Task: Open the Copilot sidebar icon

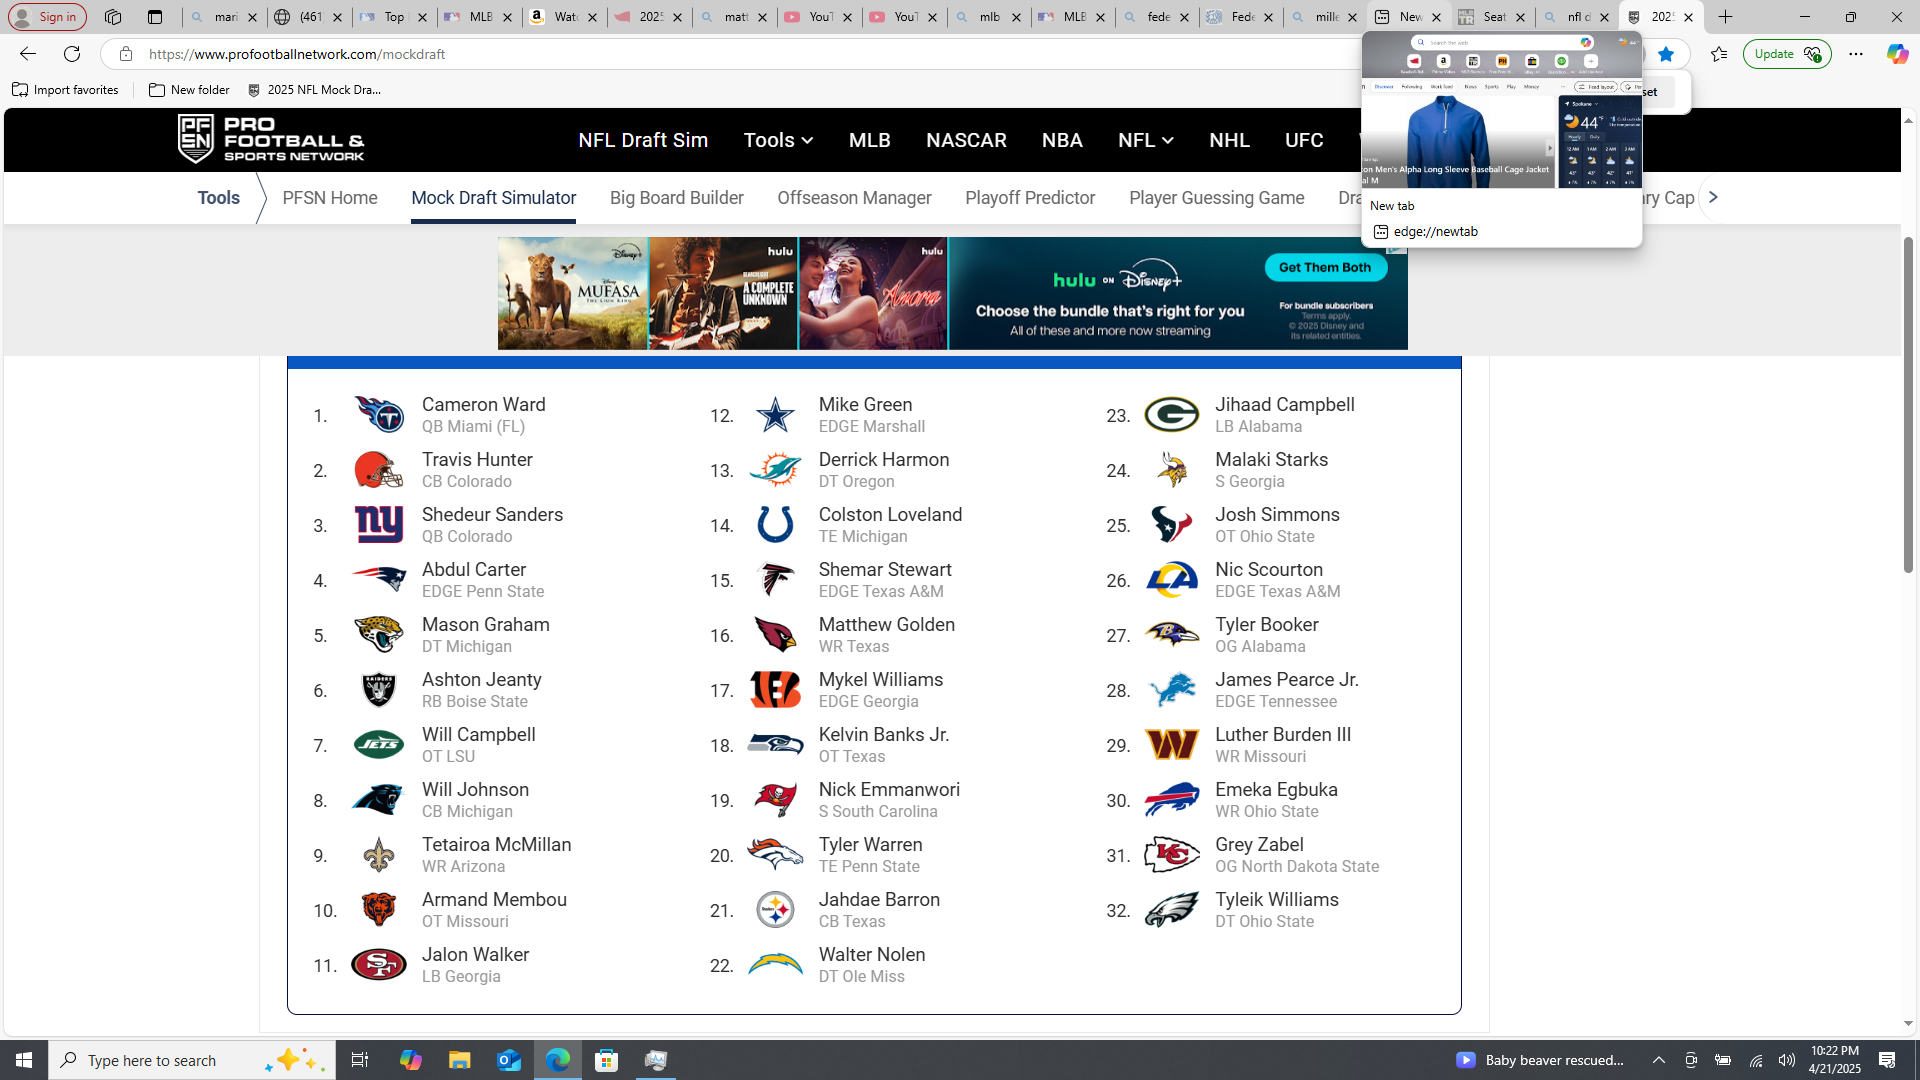Action: [1896, 54]
